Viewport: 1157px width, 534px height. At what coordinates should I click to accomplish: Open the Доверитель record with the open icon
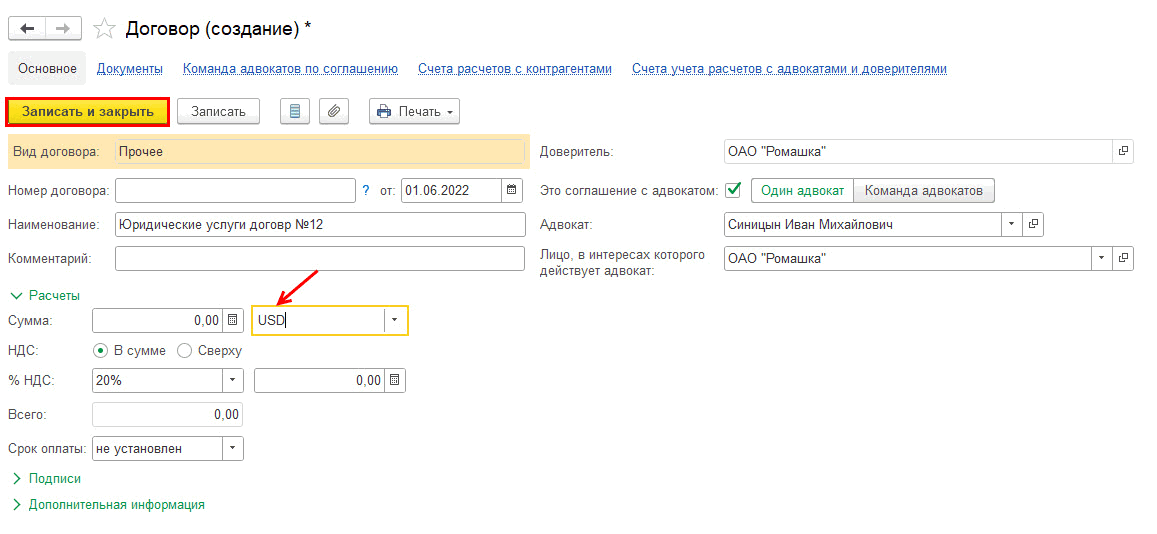1123,151
